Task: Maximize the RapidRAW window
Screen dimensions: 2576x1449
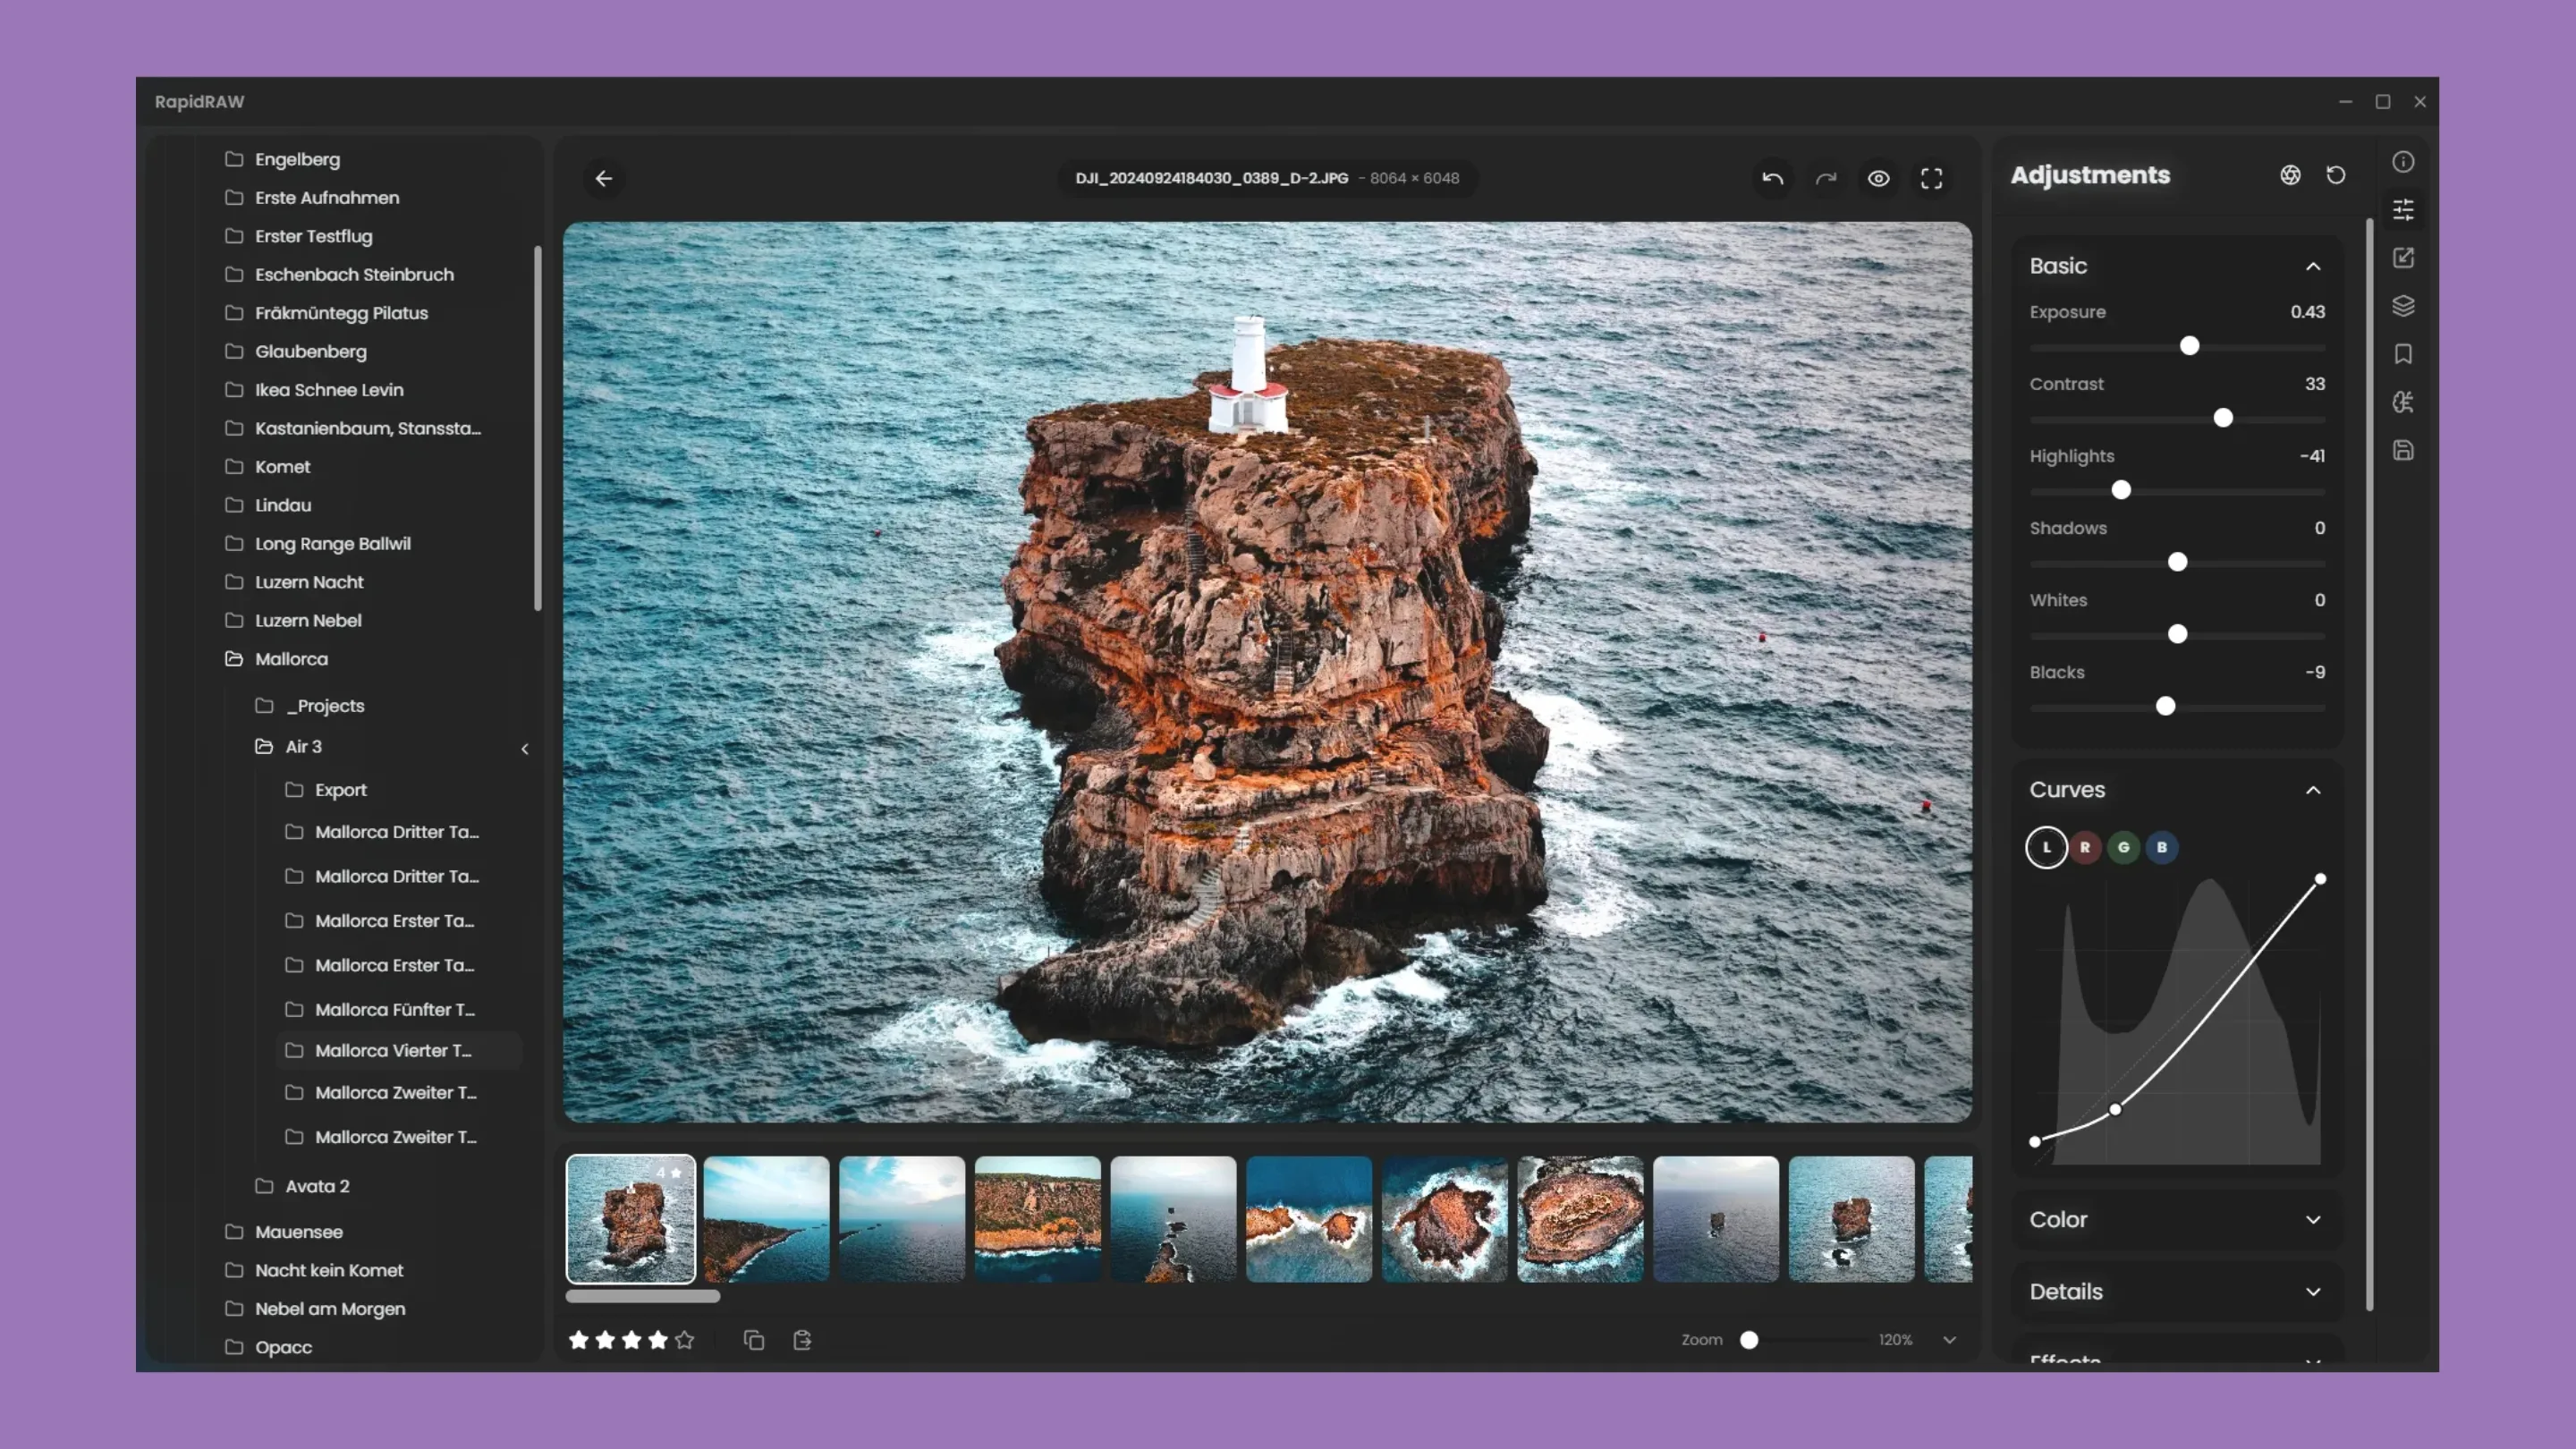Action: coord(2383,102)
